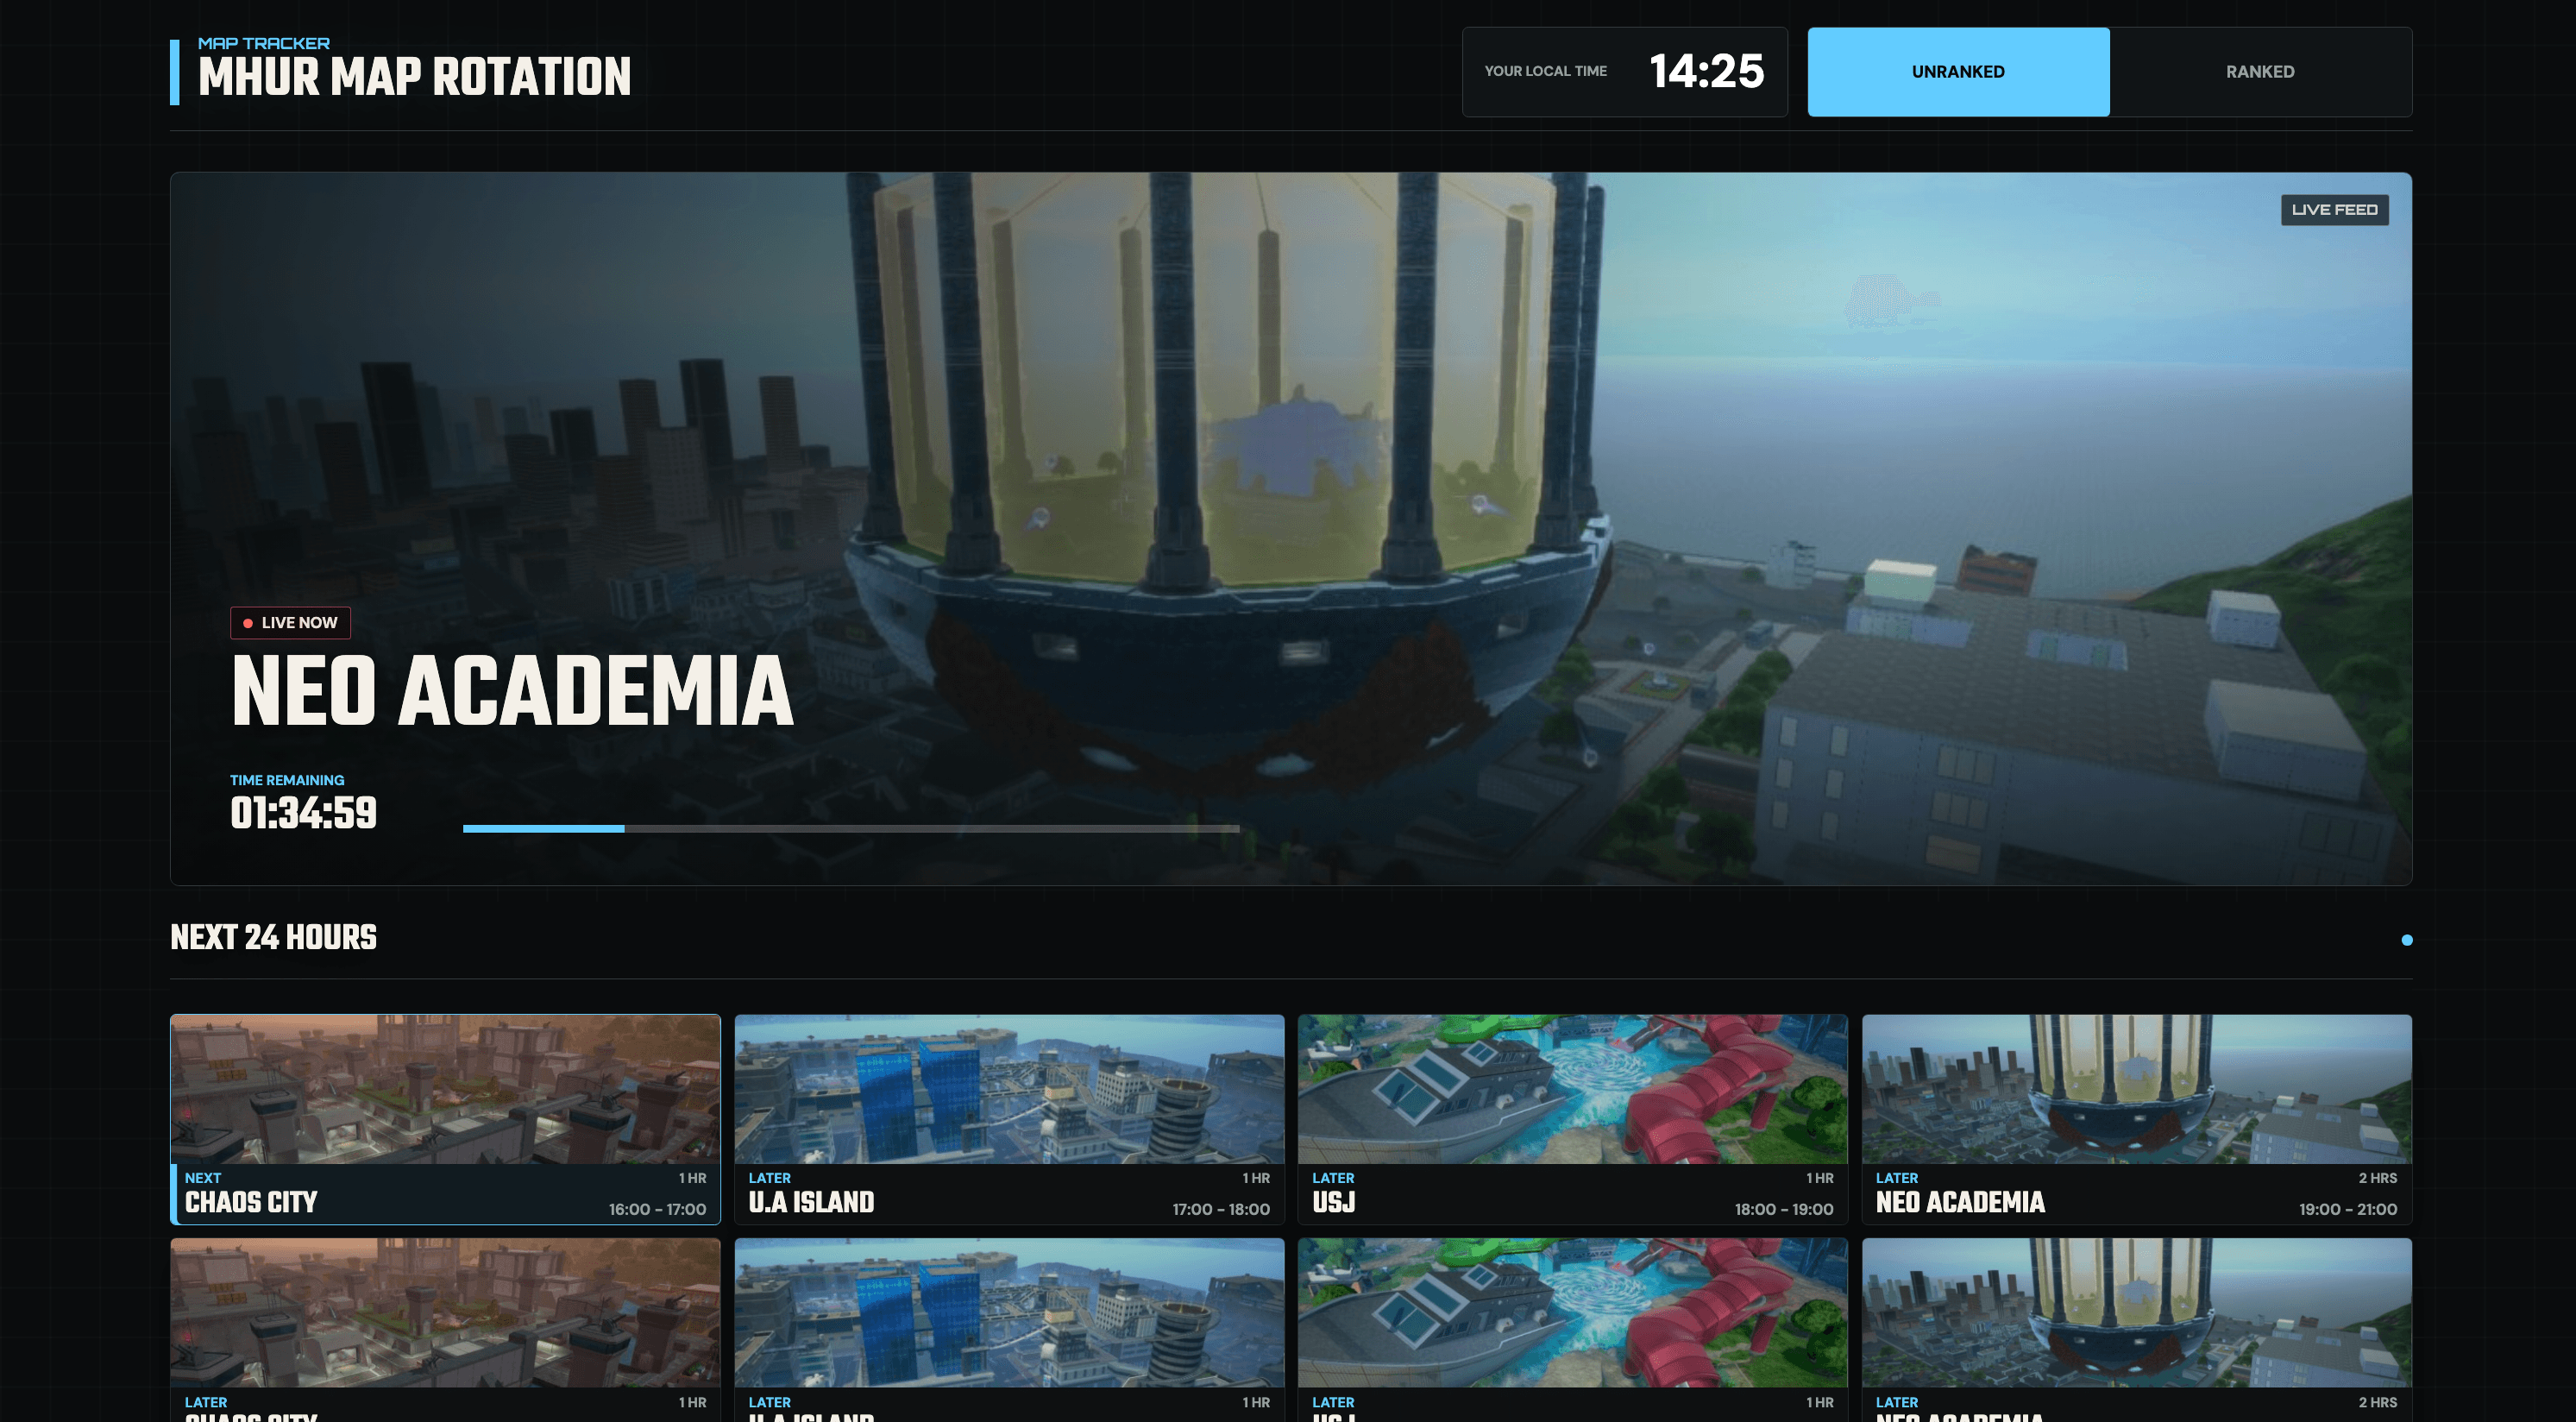This screenshot has height=1422, width=2576.
Task: Click the "2 HRS" duration above 19:00 – 21:00
Action: [x=2377, y=1178]
